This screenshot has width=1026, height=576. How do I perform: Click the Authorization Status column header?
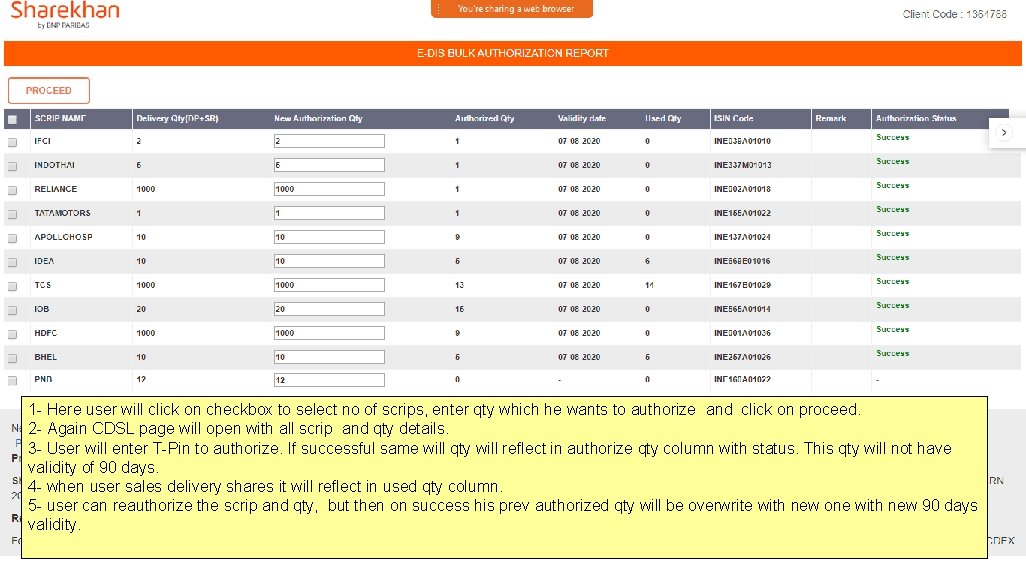tap(916, 118)
